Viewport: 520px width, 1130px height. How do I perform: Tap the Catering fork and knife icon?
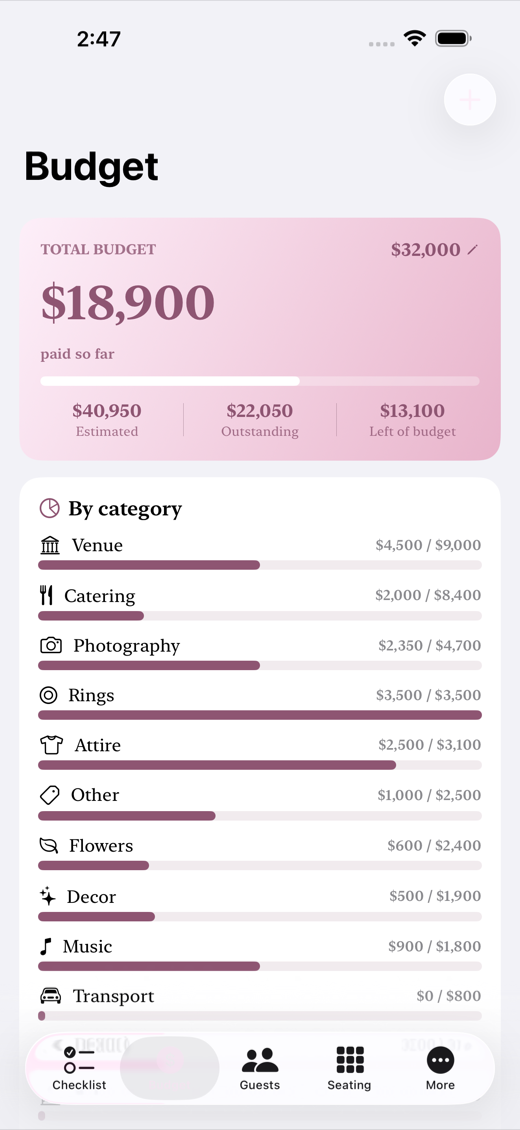point(46,595)
